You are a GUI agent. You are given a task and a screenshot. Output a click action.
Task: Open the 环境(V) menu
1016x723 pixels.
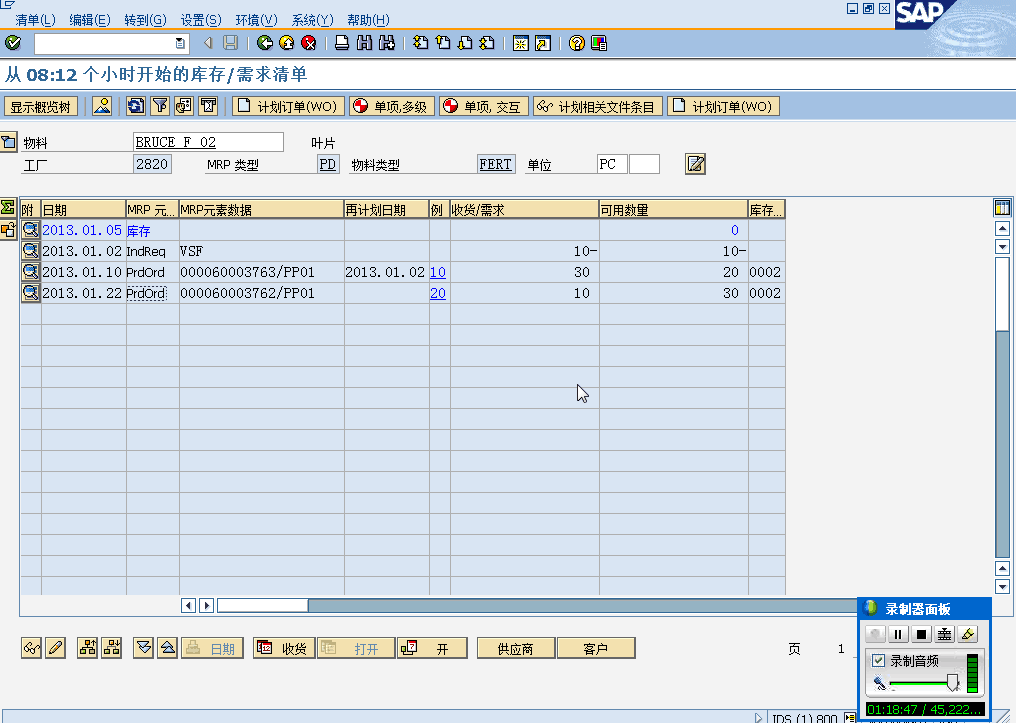tap(256, 20)
